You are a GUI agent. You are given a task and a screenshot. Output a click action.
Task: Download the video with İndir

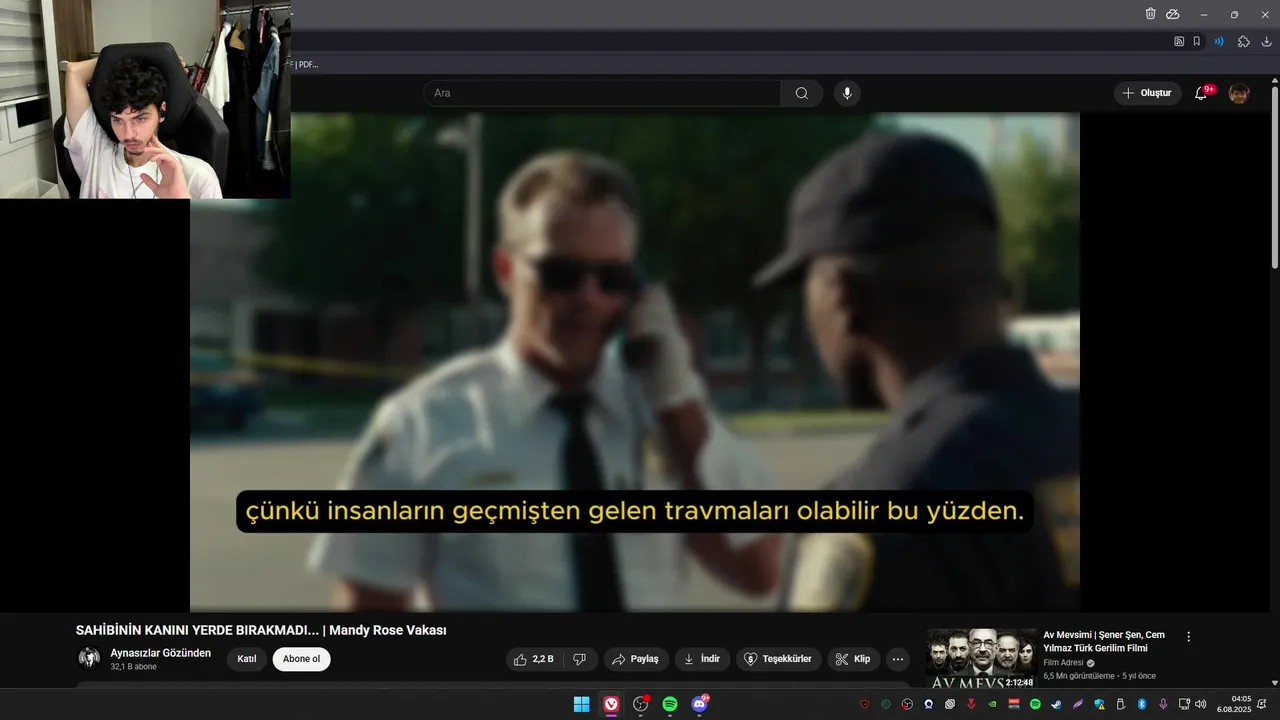coord(702,659)
